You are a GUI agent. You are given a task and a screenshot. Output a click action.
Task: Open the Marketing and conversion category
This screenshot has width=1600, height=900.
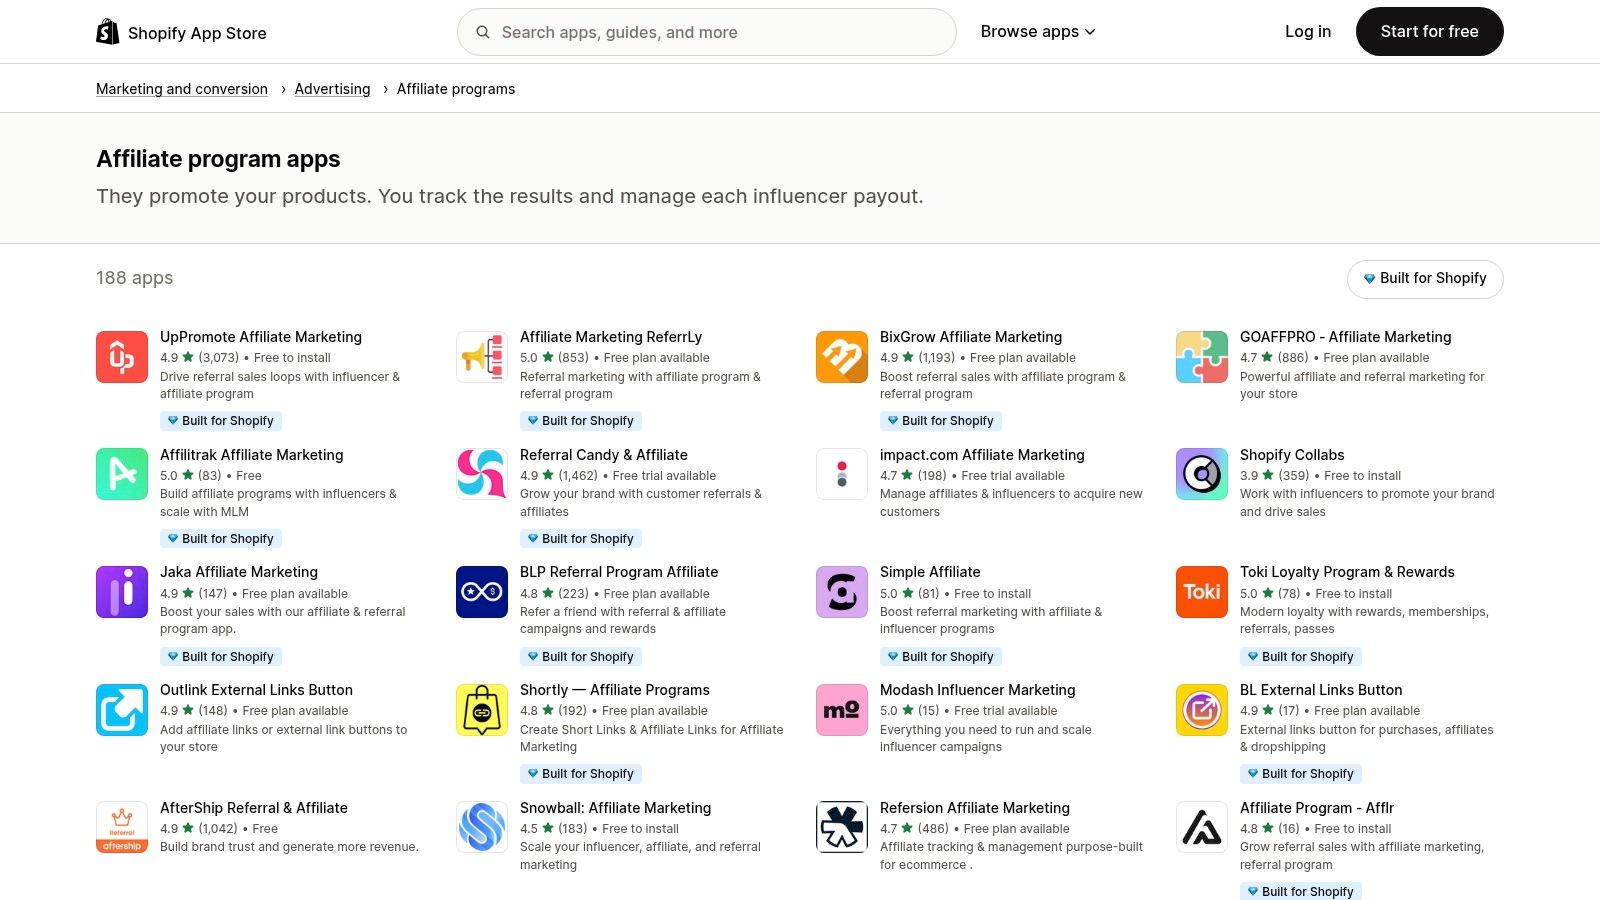(x=181, y=88)
